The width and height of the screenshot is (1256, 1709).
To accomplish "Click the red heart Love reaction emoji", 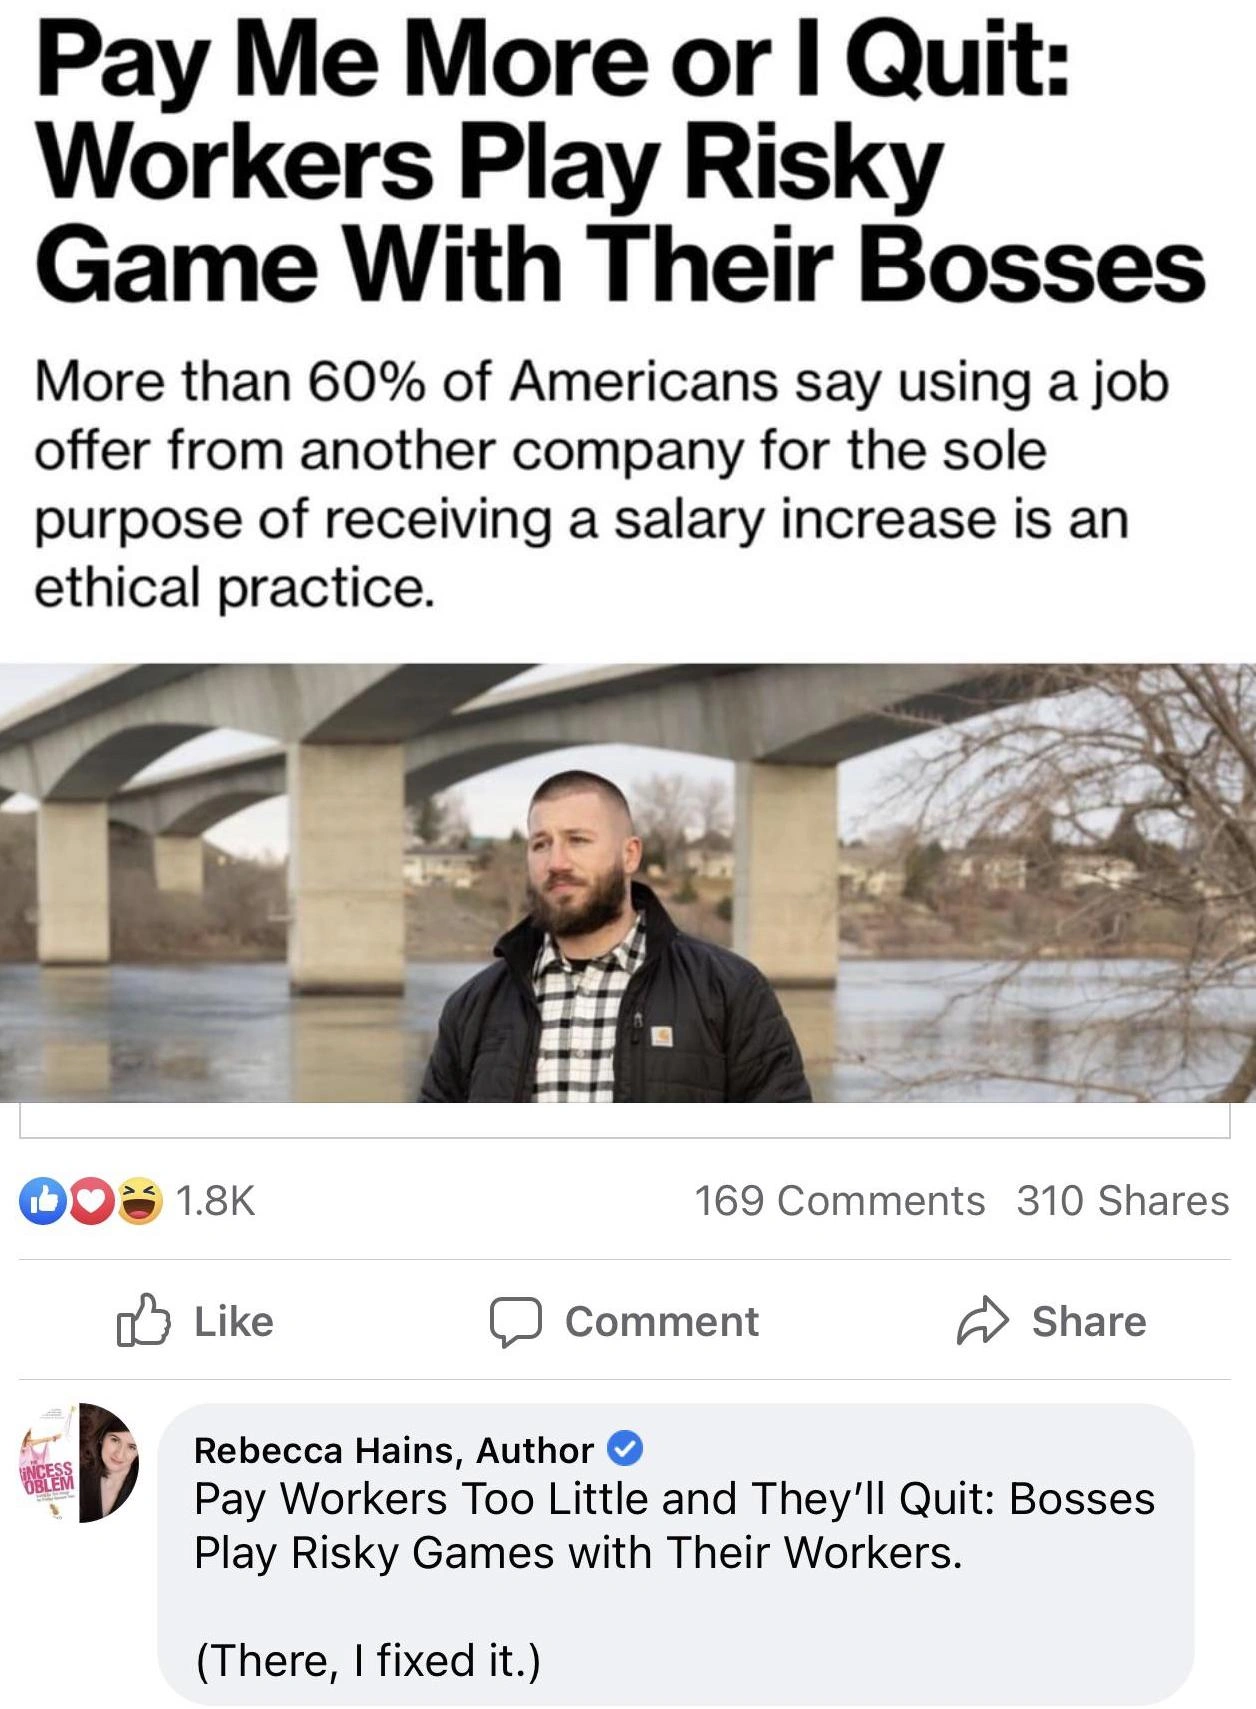I will (x=92, y=1201).
